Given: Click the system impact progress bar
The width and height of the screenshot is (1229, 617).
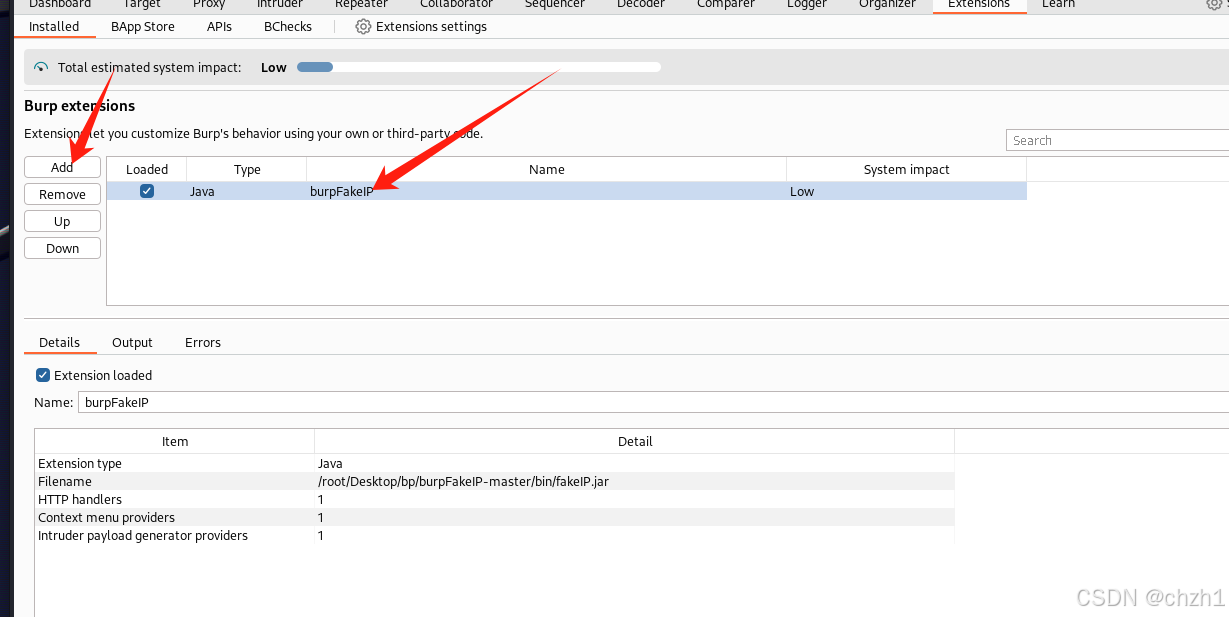Looking at the screenshot, I should click(x=479, y=67).
